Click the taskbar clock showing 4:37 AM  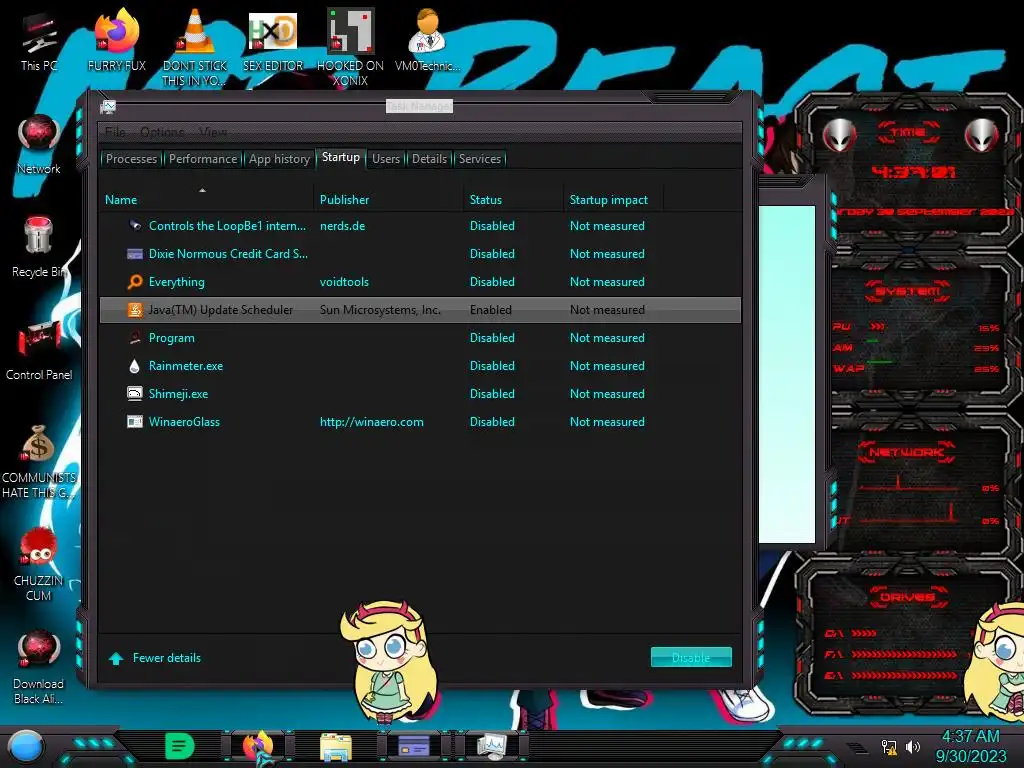point(970,746)
